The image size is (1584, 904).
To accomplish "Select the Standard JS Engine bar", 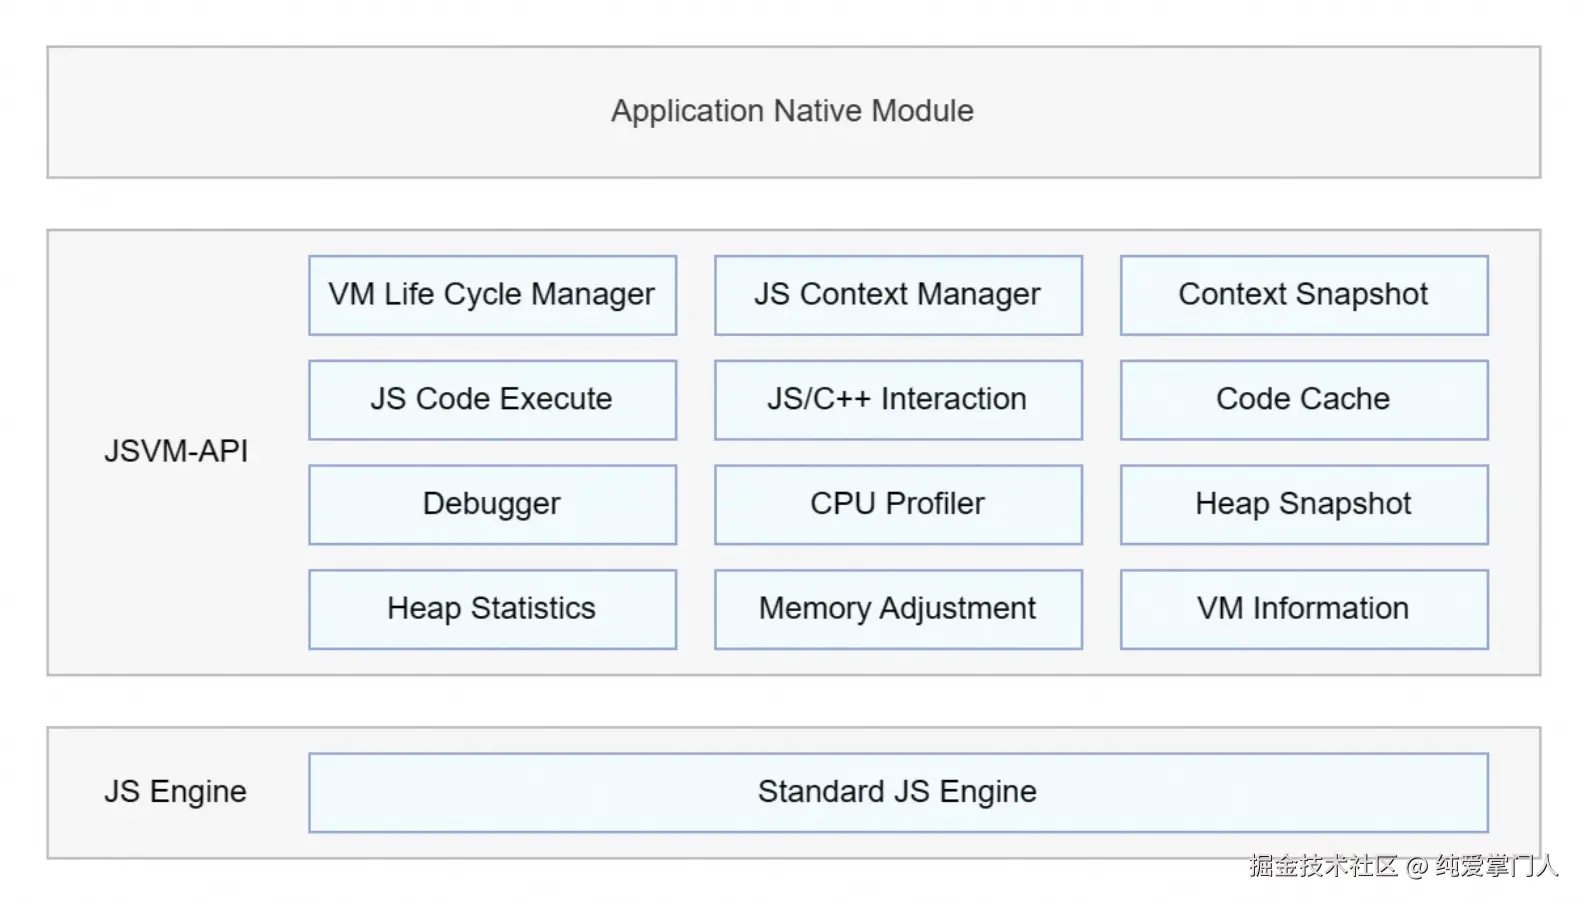I will point(898,792).
